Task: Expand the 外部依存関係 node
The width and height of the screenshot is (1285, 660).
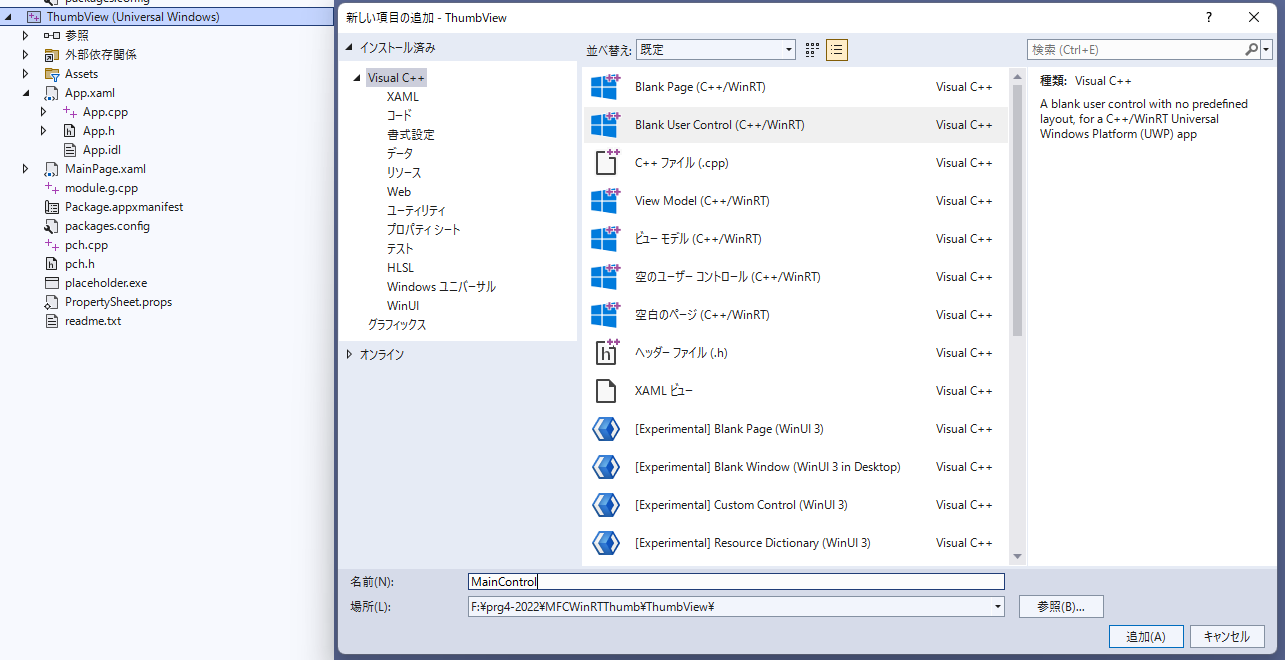Action: 26,55
